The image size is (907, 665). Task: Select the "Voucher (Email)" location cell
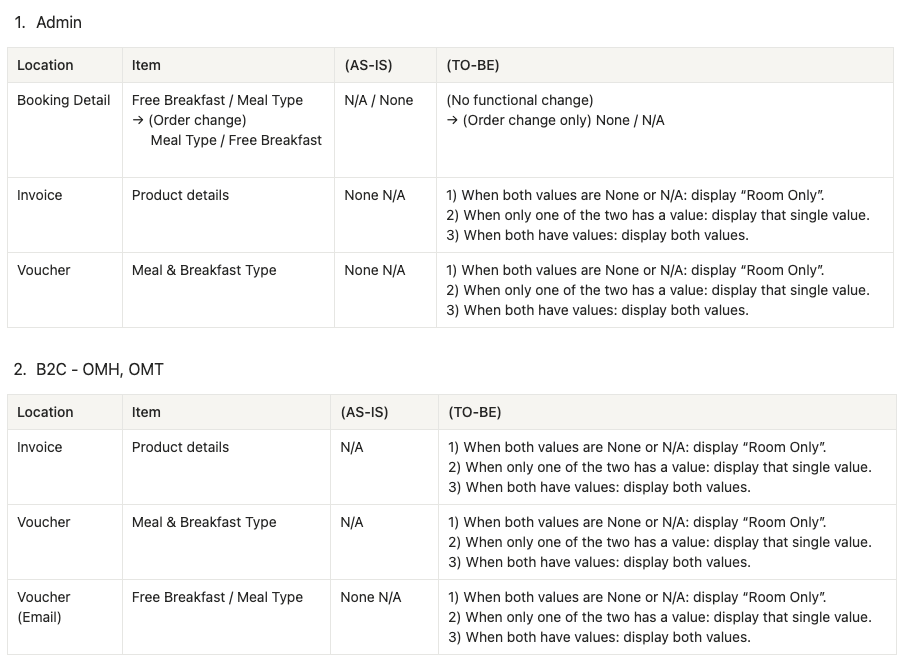click(43, 606)
